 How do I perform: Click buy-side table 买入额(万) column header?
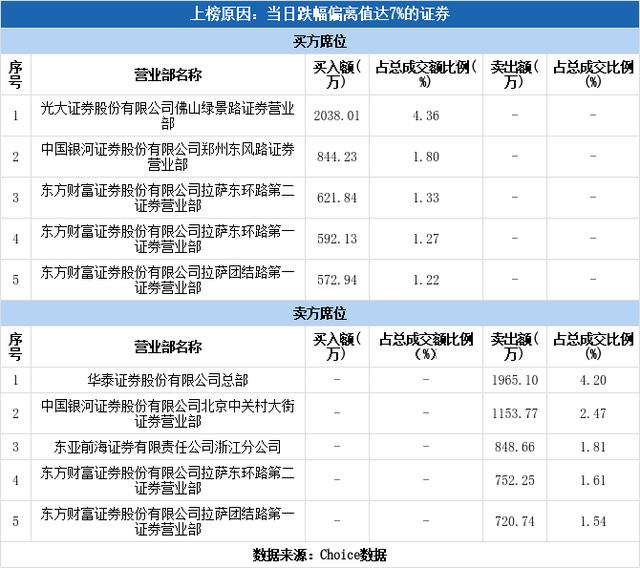coord(337,75)
